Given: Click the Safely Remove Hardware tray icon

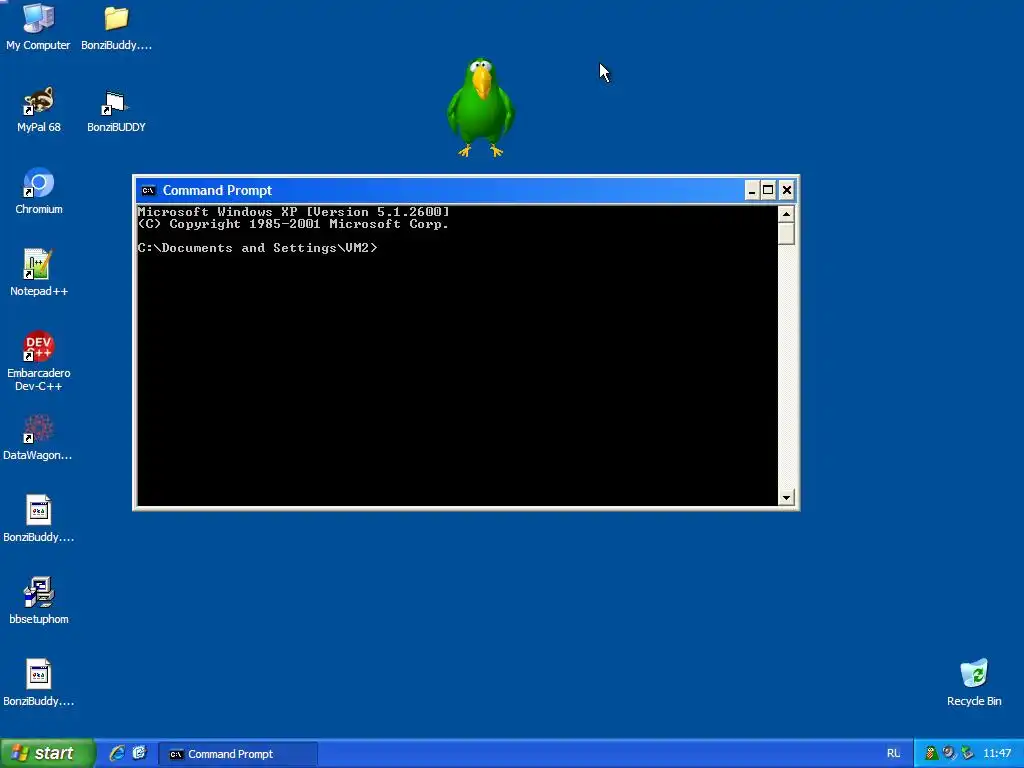Looking at the screenshot, I should coord(967,753).
